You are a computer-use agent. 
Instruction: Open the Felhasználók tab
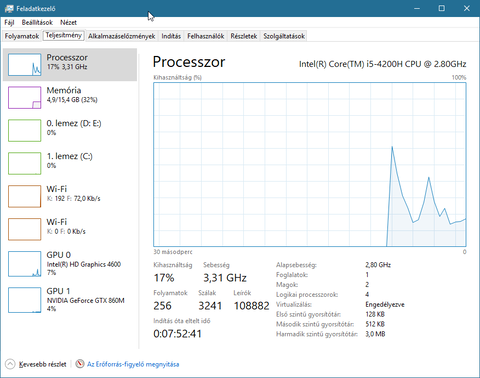pos(206,36)
